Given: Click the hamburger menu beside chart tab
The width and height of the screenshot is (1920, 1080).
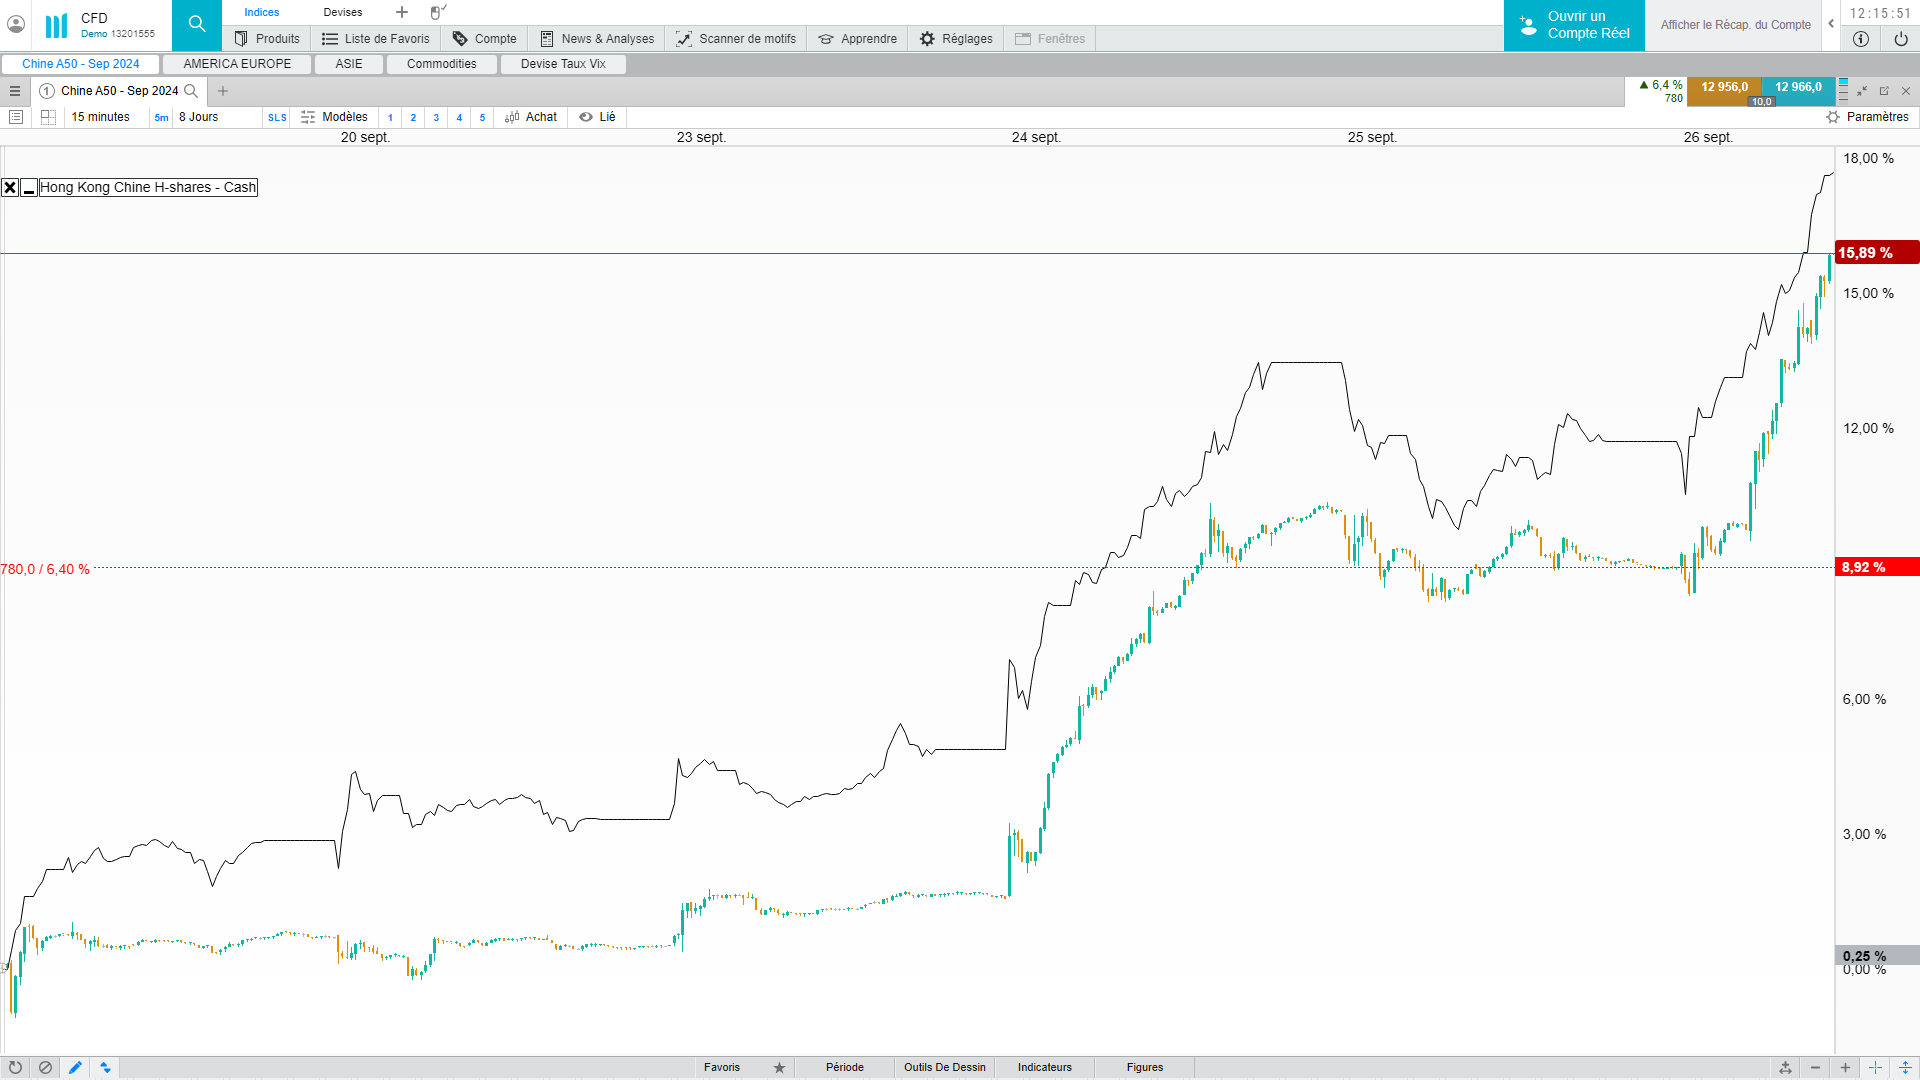Looking at the screenshot, I should (15, 91).
